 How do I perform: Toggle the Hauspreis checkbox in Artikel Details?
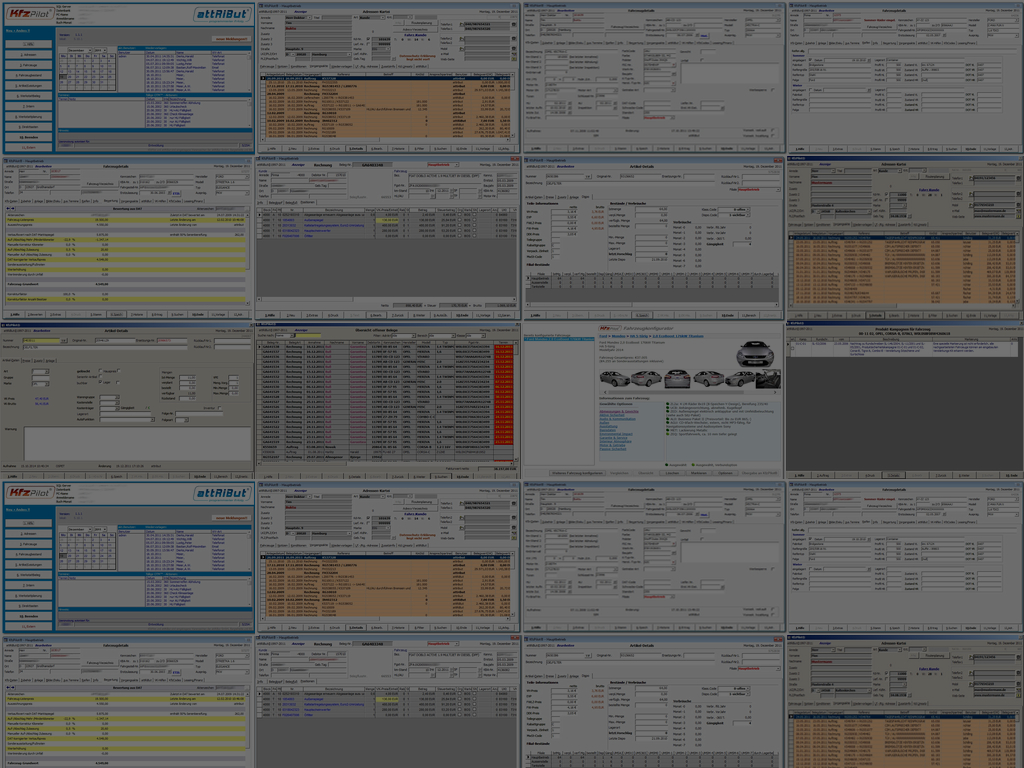pyautogui.click(x=119, y=370)
